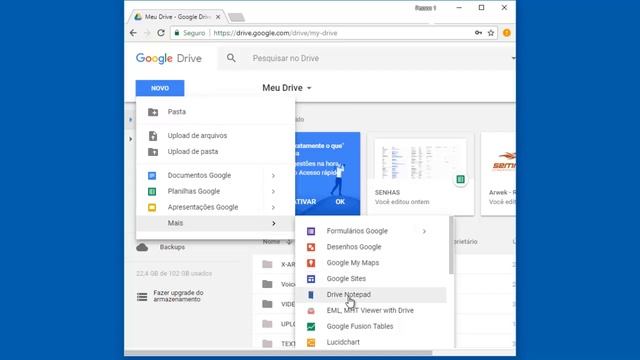Click the submenu vertical scrollbar
This screenshot has height=360, width=640.
(x=451, y=245)
